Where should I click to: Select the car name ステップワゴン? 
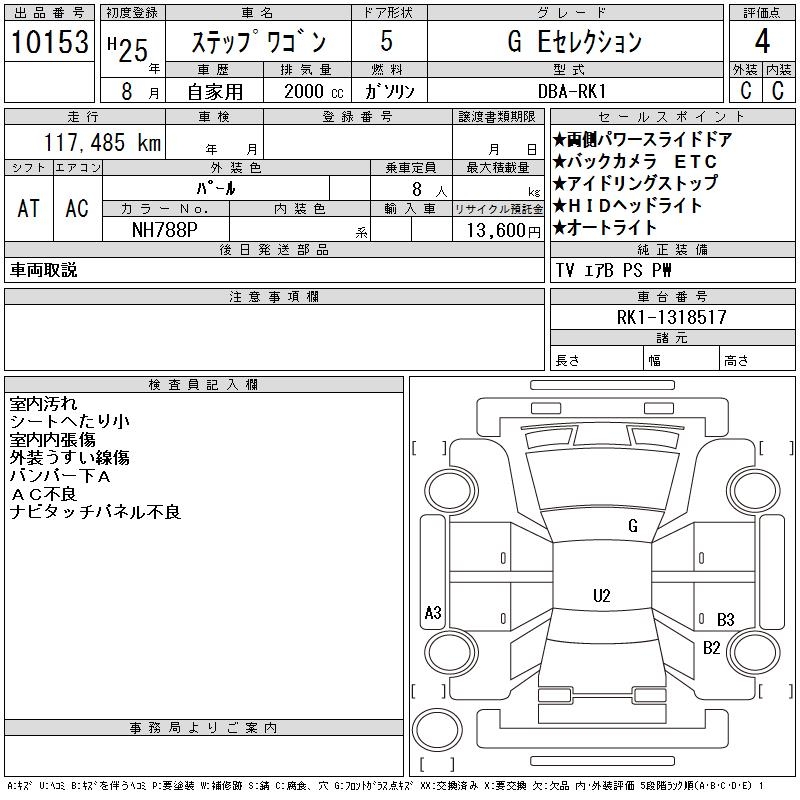click(x=258, y=42)
